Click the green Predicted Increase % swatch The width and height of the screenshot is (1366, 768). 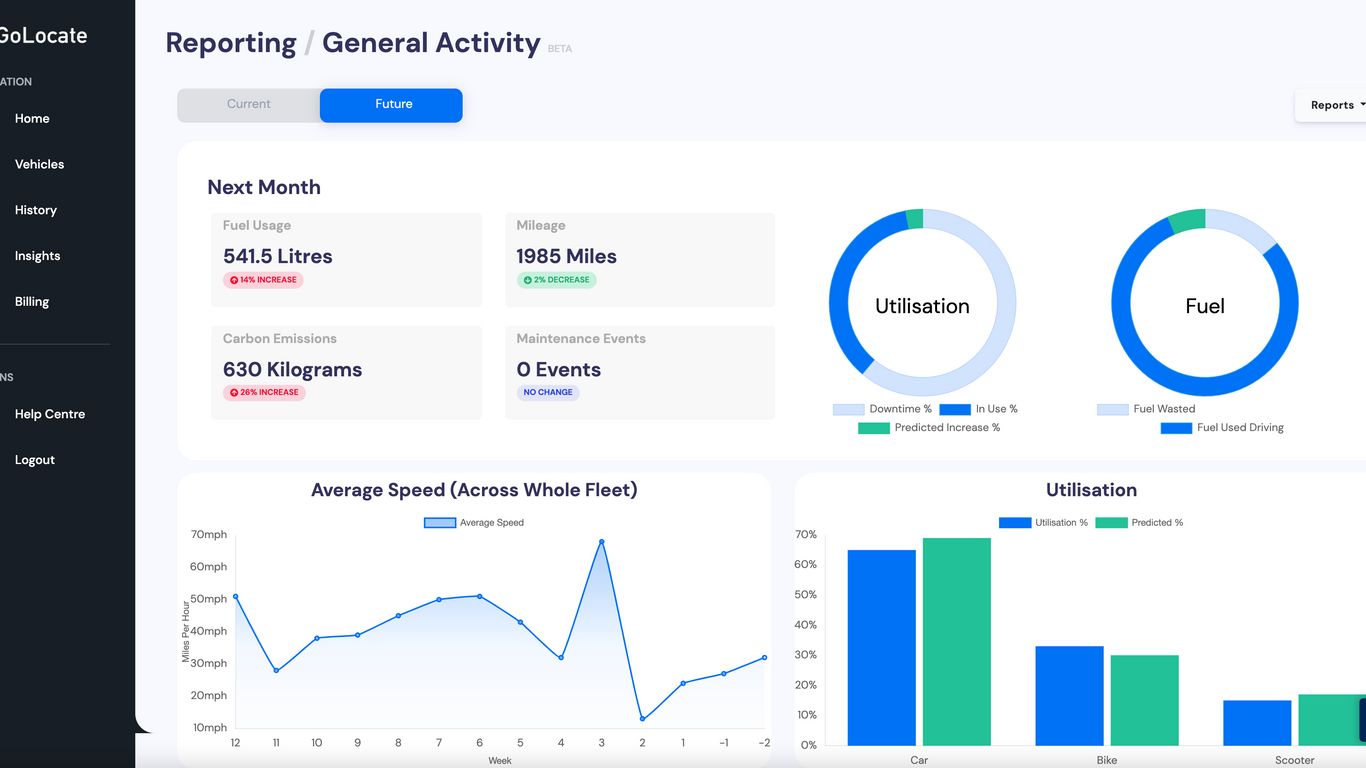(873, 428)
